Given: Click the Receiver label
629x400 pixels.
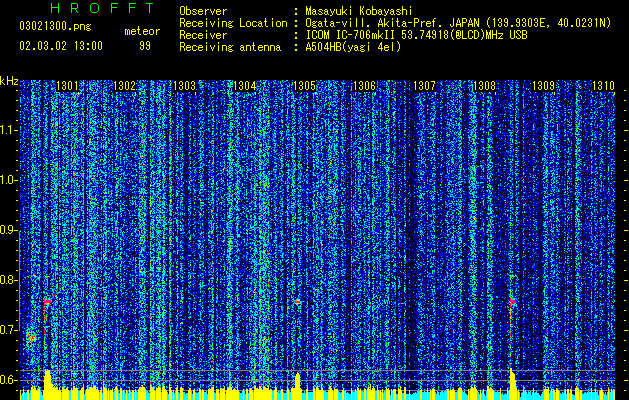Looking at the screenshot, I should click(x=203, y=35).
